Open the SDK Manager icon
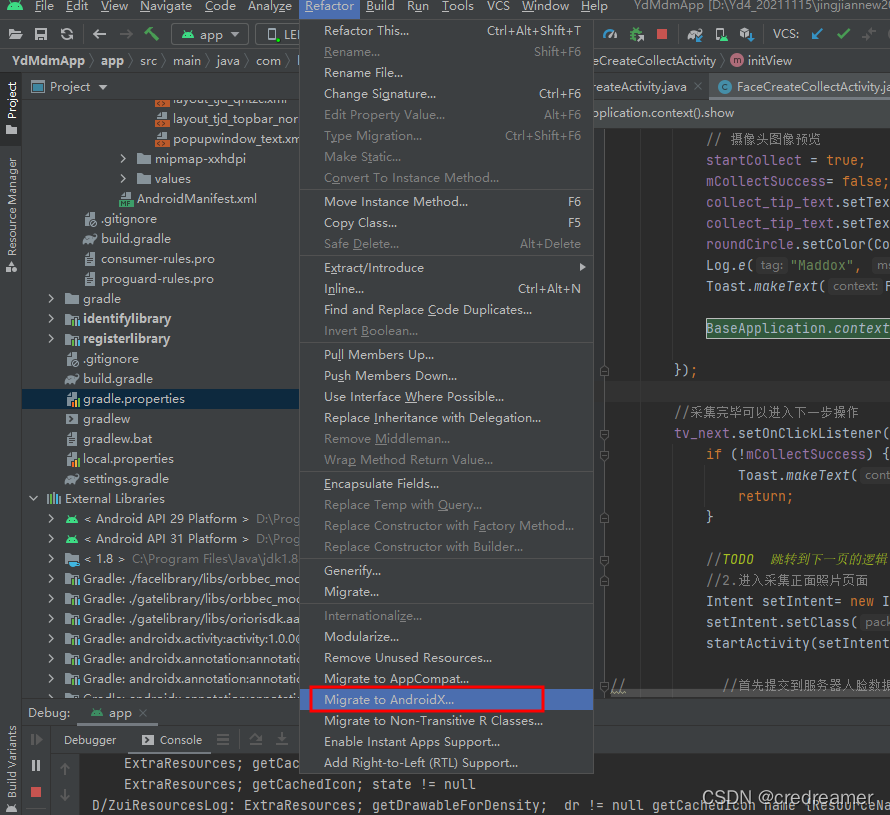Viewport: 890px width, 815px height. click(745, 33)
